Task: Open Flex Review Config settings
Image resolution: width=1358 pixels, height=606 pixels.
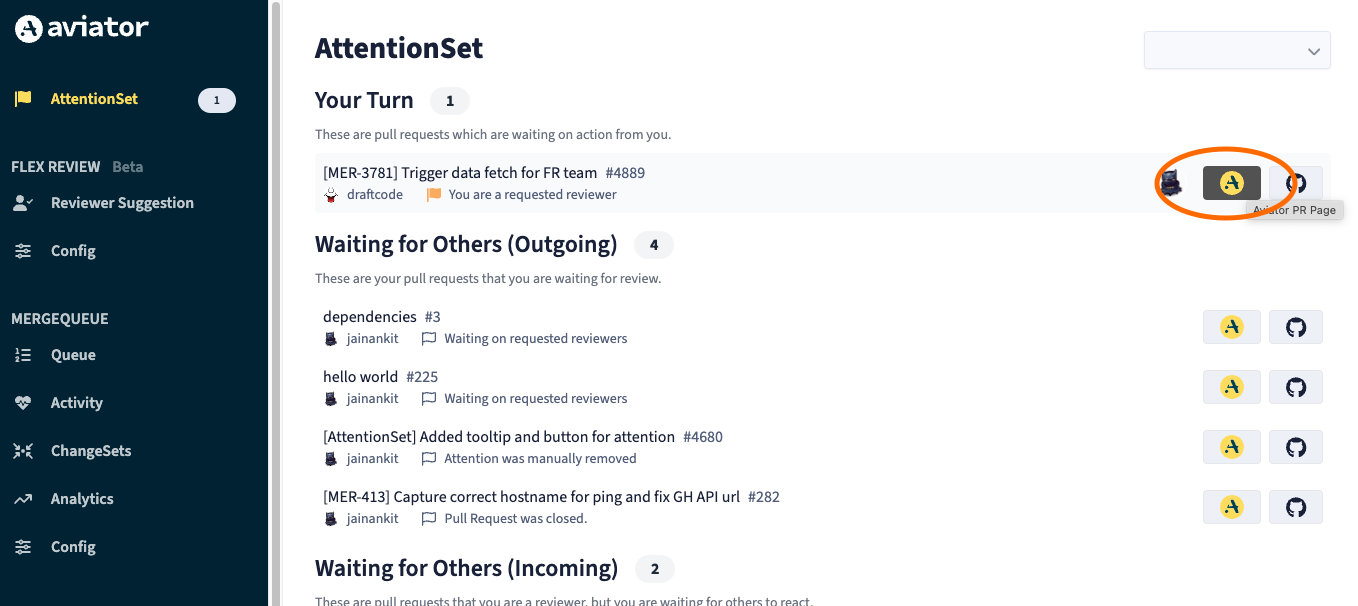Action: click(x=73, y=251)
